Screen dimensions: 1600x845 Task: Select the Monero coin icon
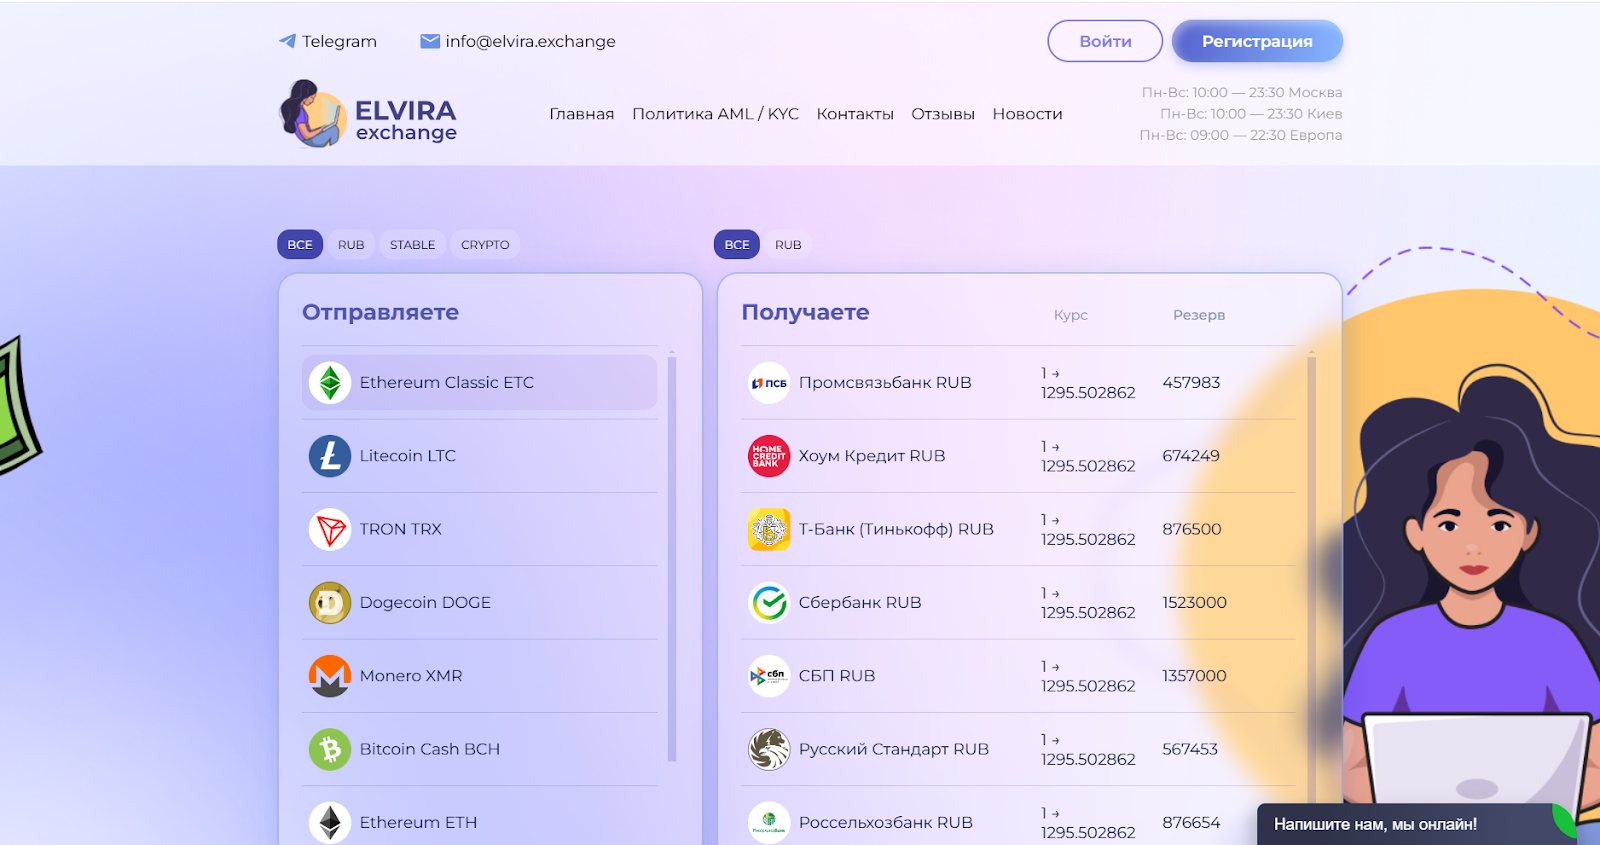tap(330, 676)
